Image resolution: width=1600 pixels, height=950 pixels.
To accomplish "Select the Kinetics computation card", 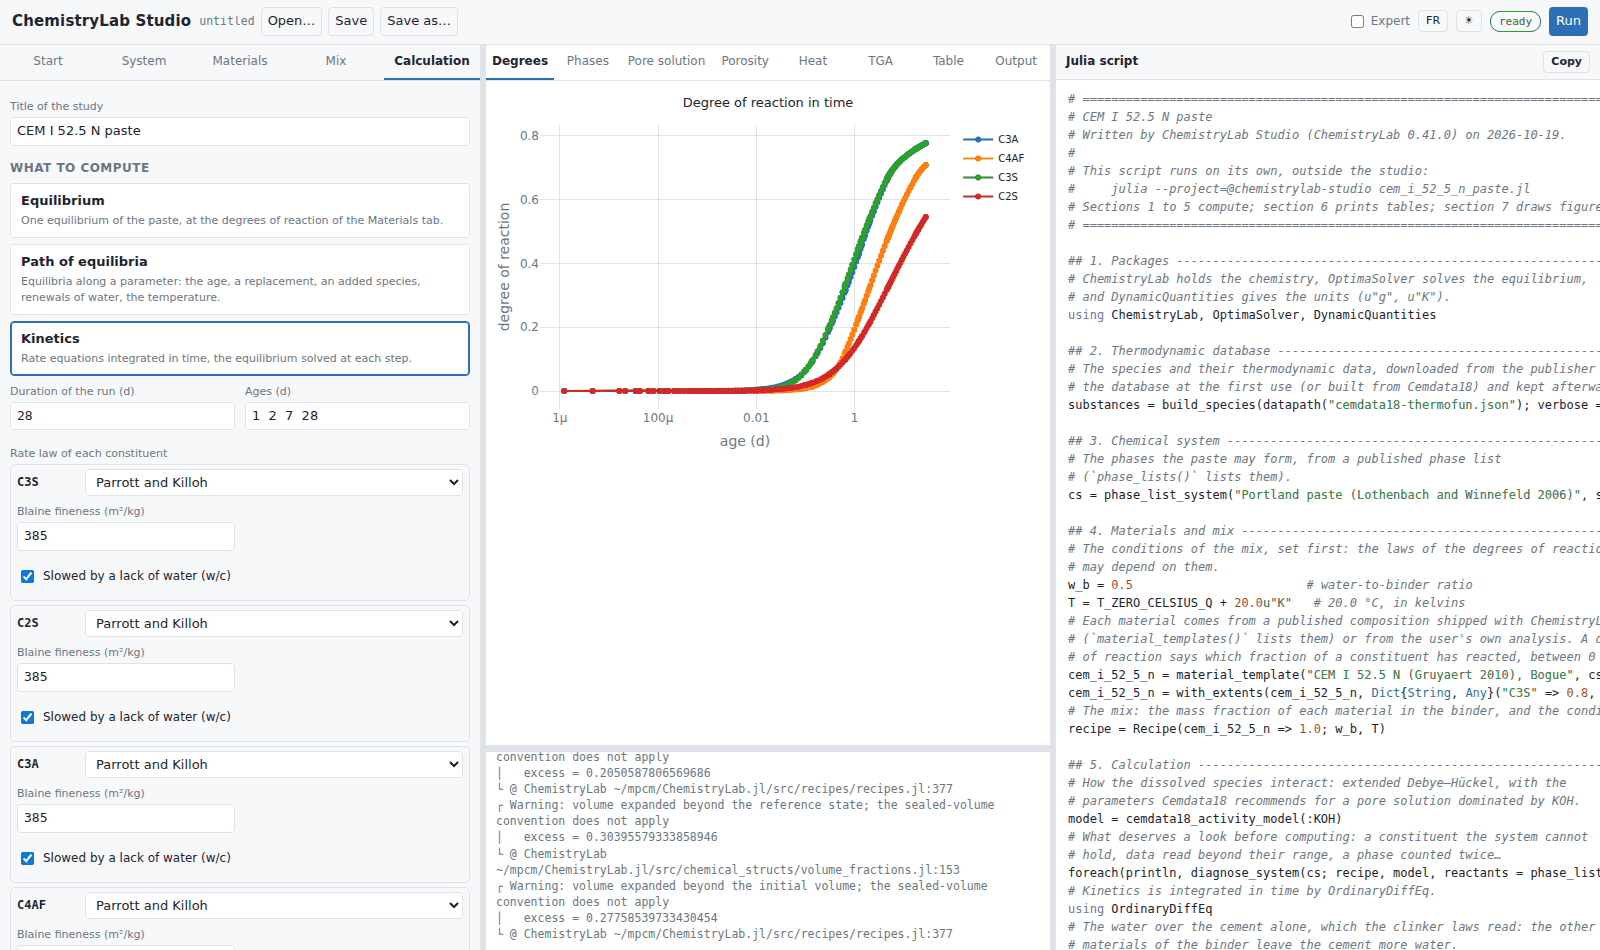I will tap(240, 348).
